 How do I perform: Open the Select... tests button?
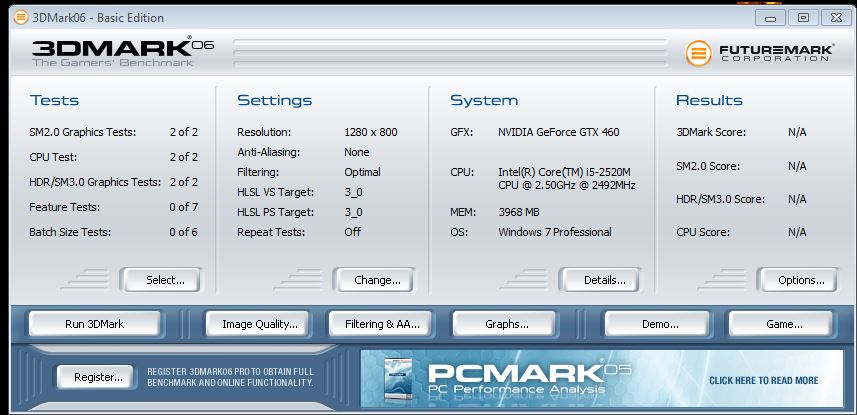[x=161, y=280]
